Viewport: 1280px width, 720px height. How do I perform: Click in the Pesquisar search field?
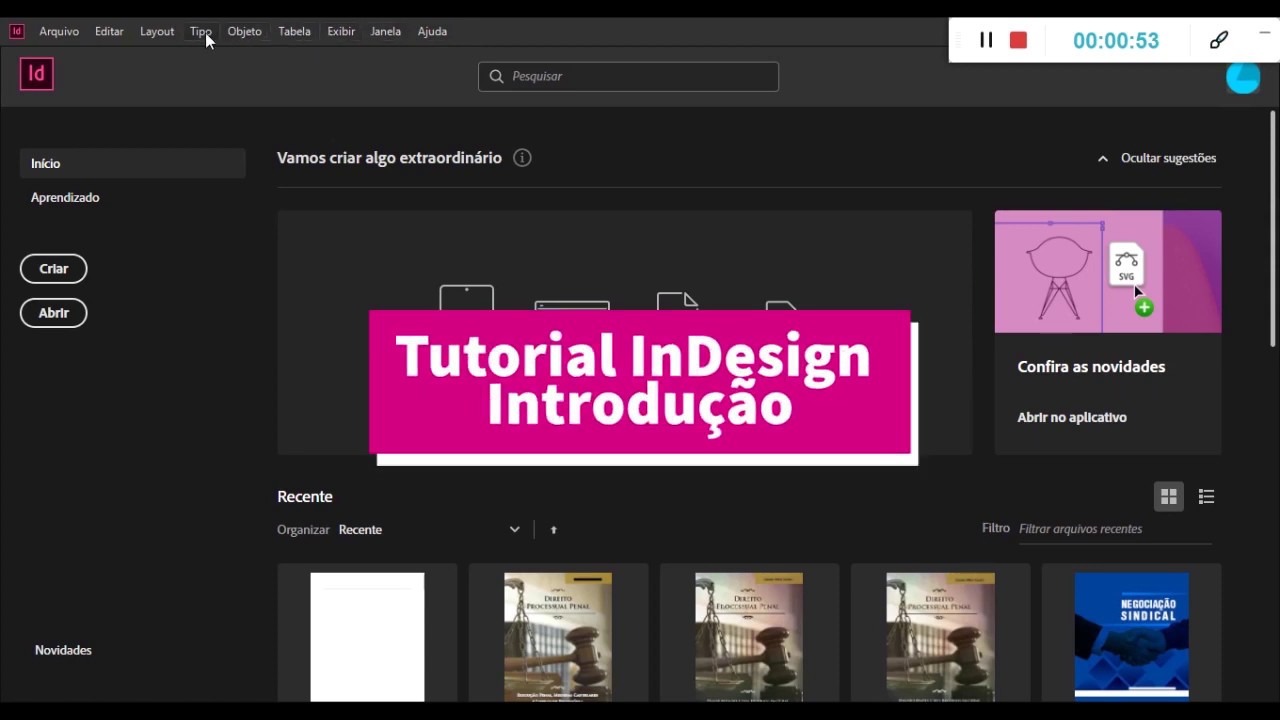[x=628, y=76]
